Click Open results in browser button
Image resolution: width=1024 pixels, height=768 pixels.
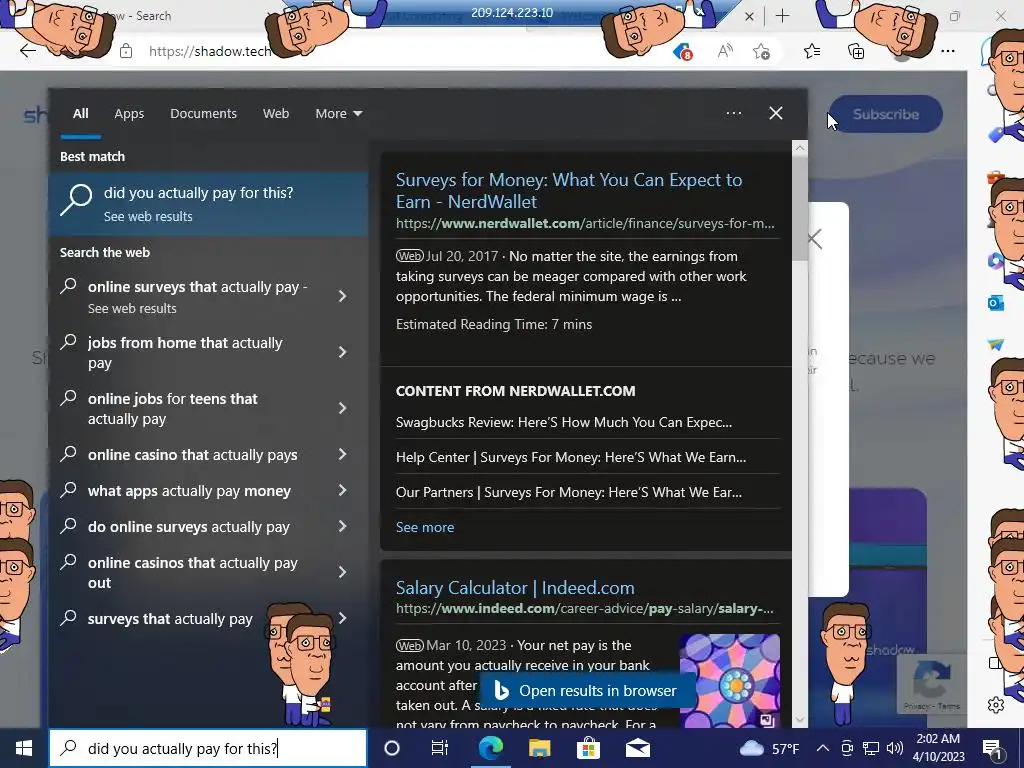click(x=588, y=691)
